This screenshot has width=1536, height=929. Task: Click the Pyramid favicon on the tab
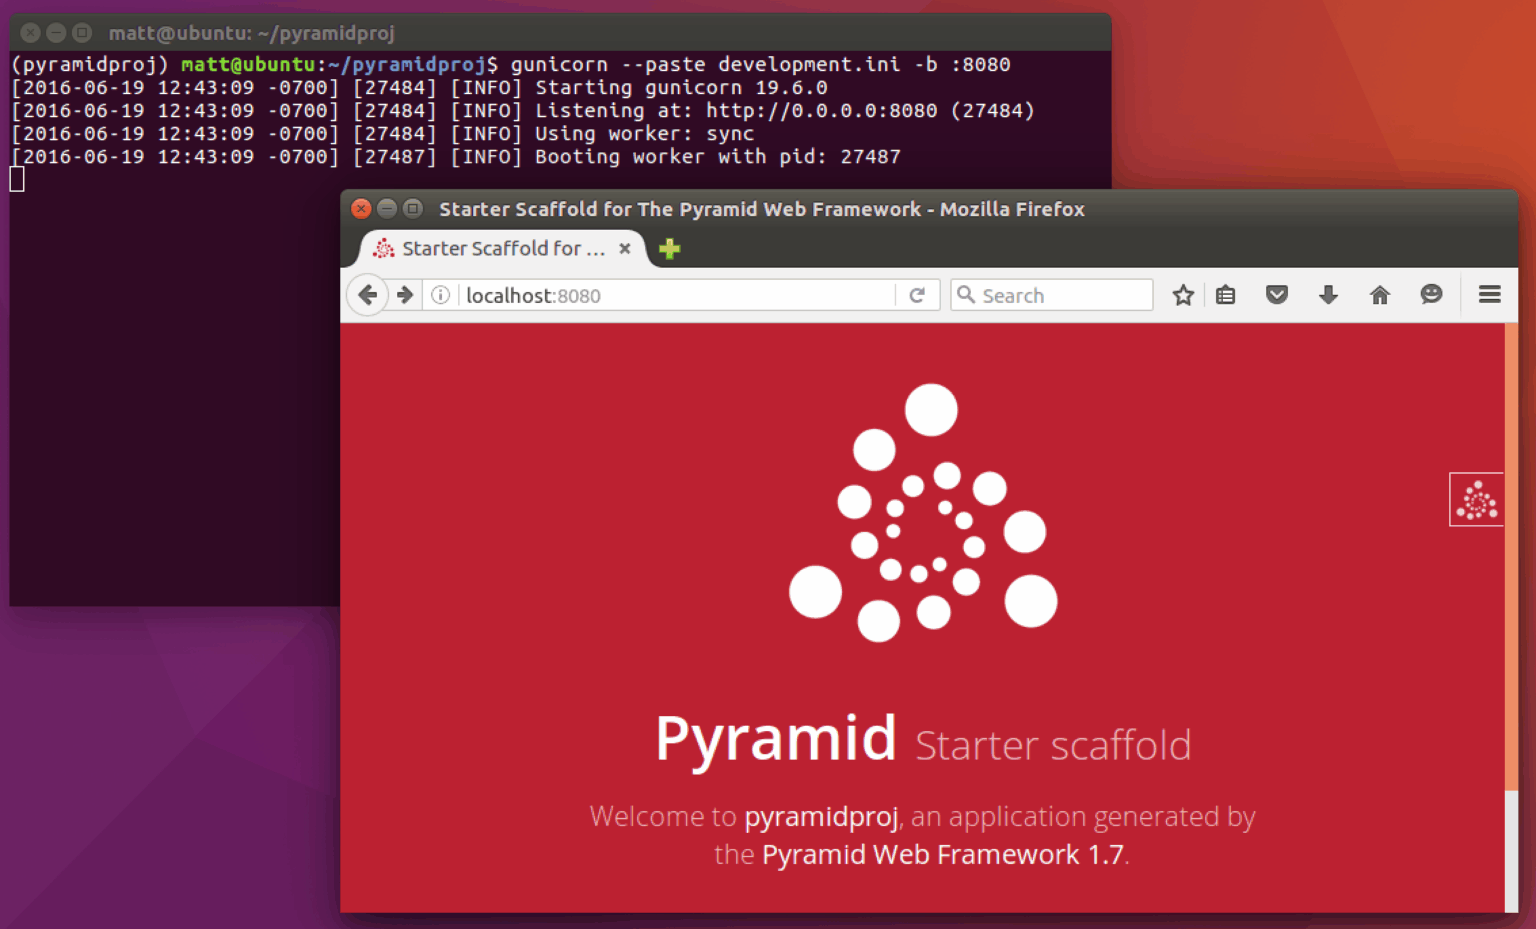click(385, 249)
